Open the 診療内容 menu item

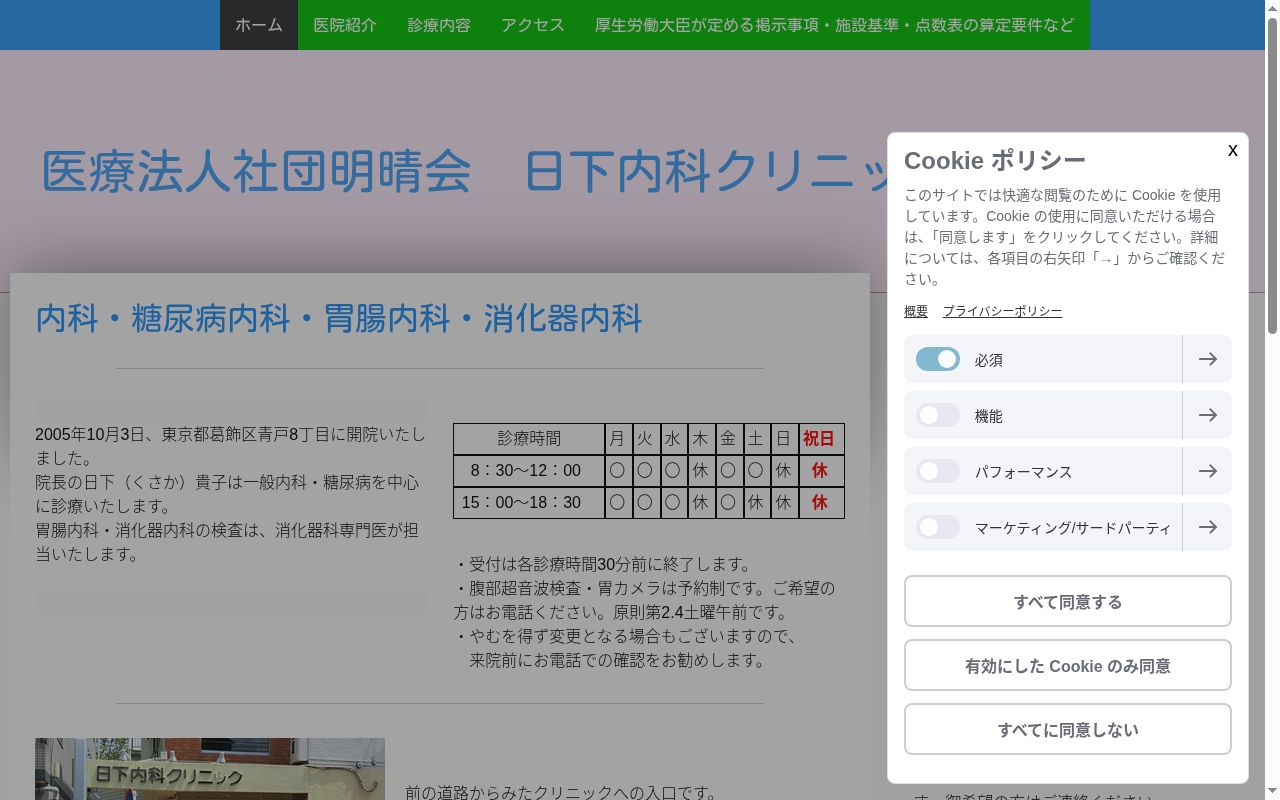pos(439,25)
